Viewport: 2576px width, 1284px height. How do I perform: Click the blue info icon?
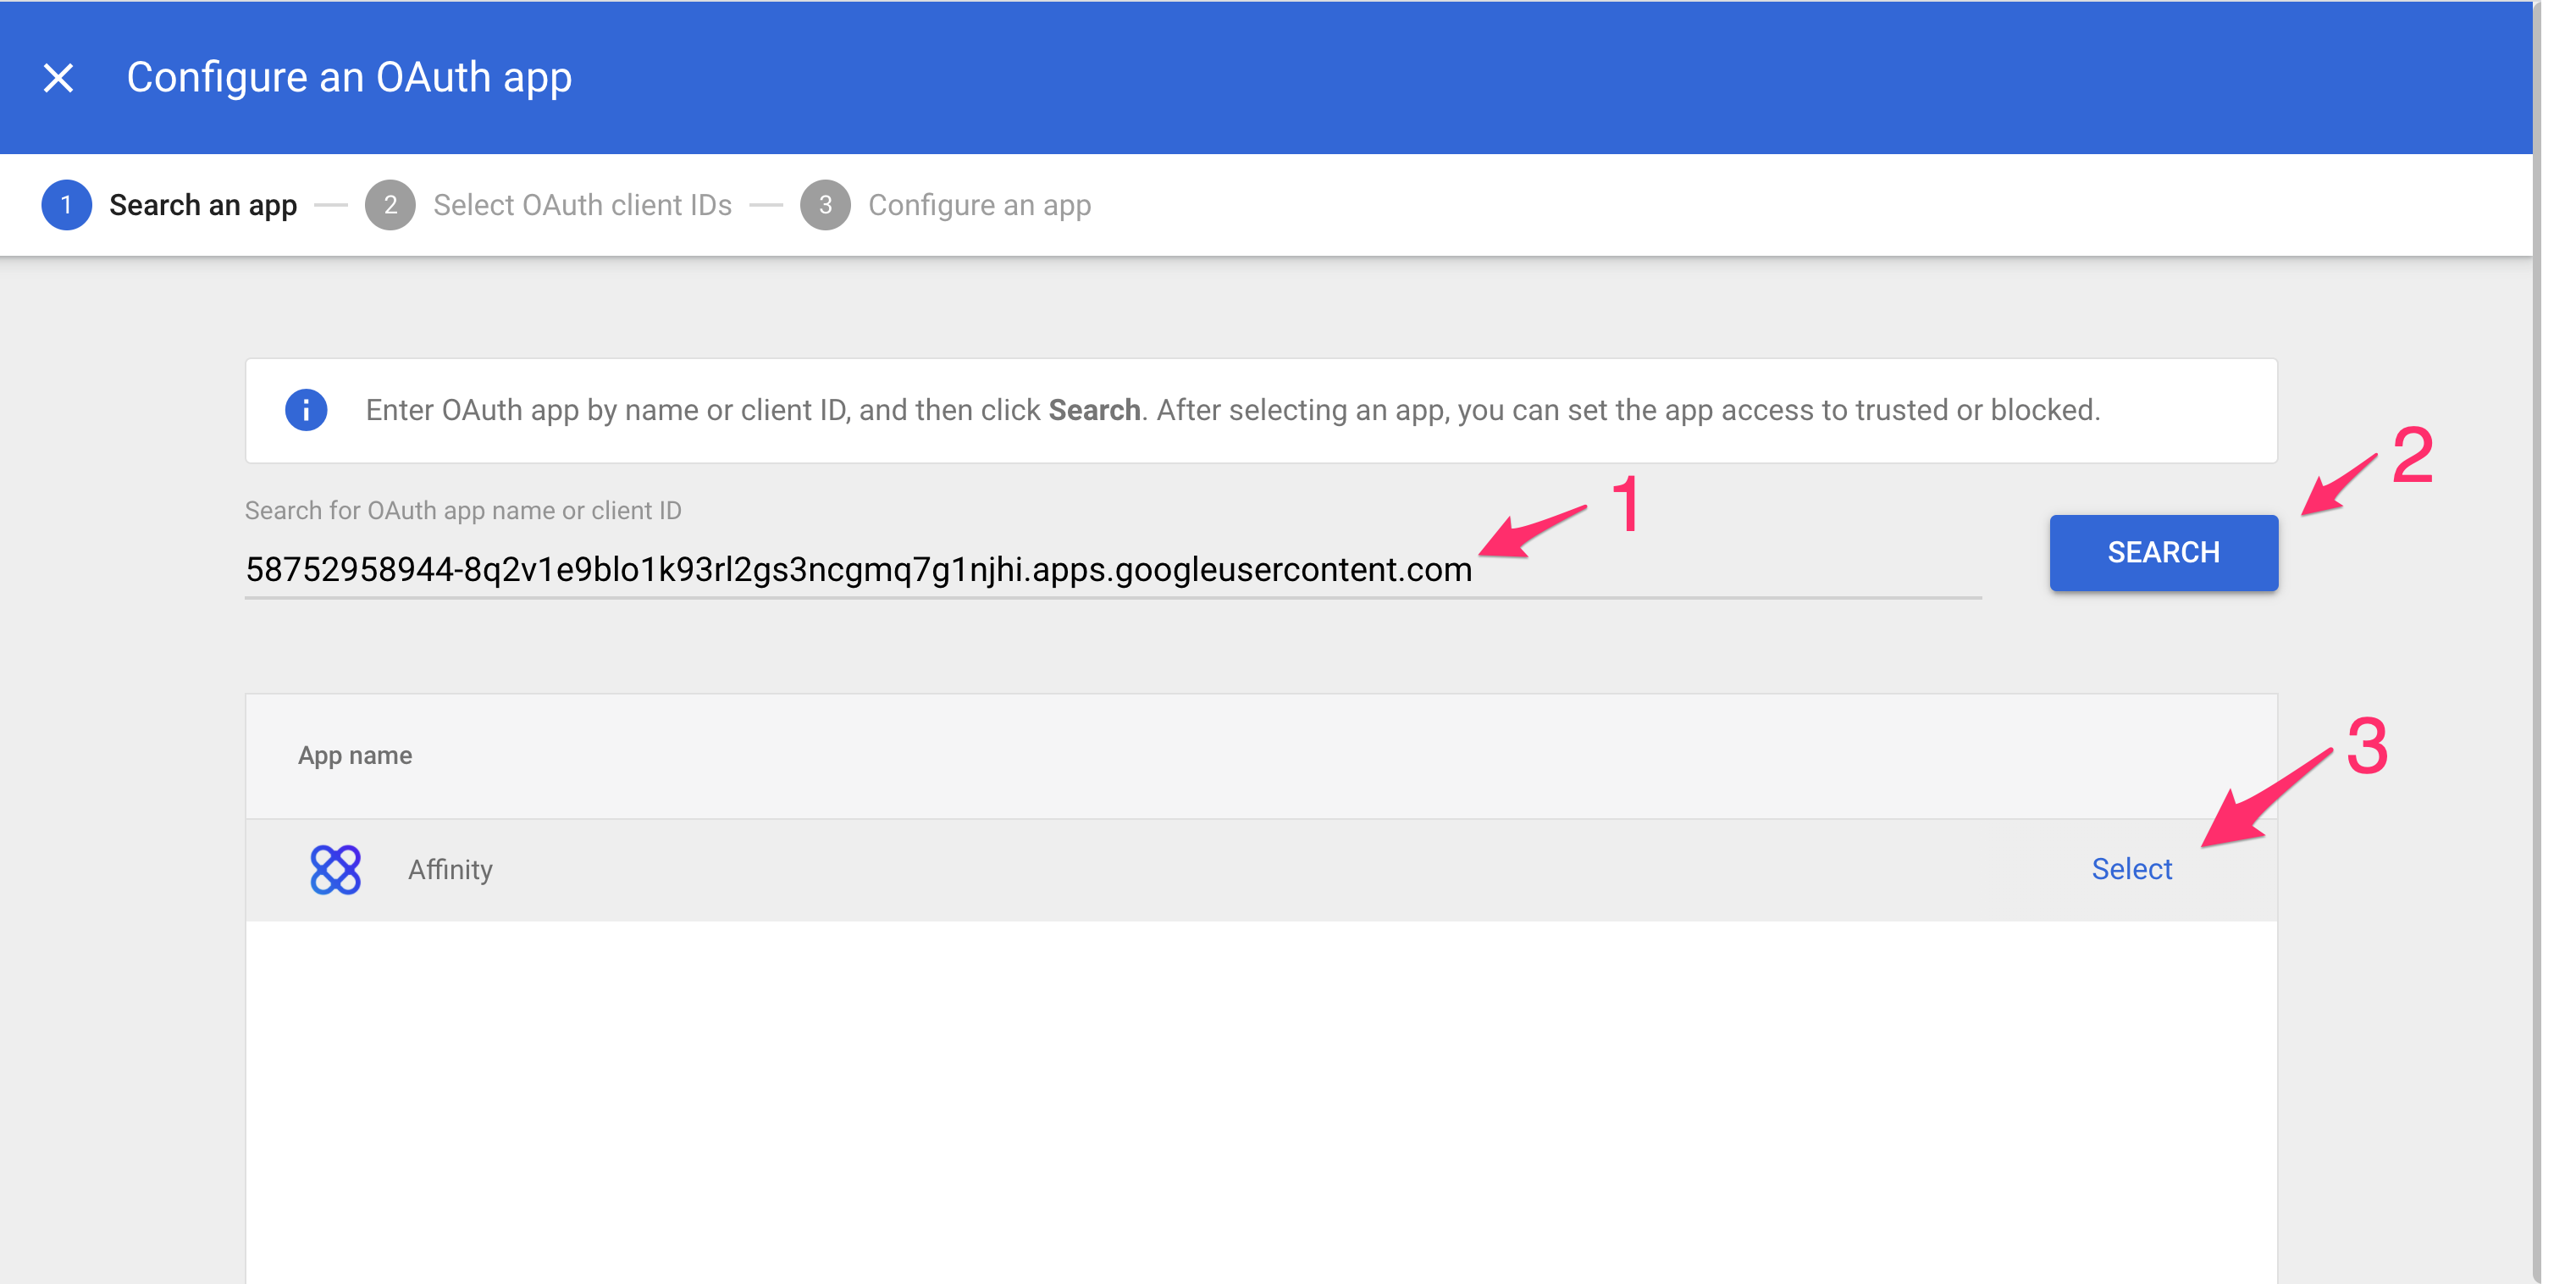pyautogui.click(x=306, y=410)
